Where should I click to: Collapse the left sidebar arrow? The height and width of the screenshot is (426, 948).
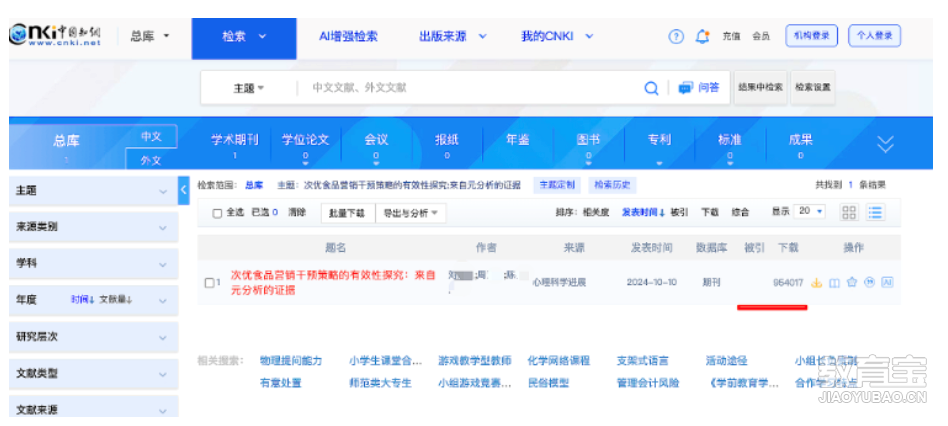click(x=183, y=190)
